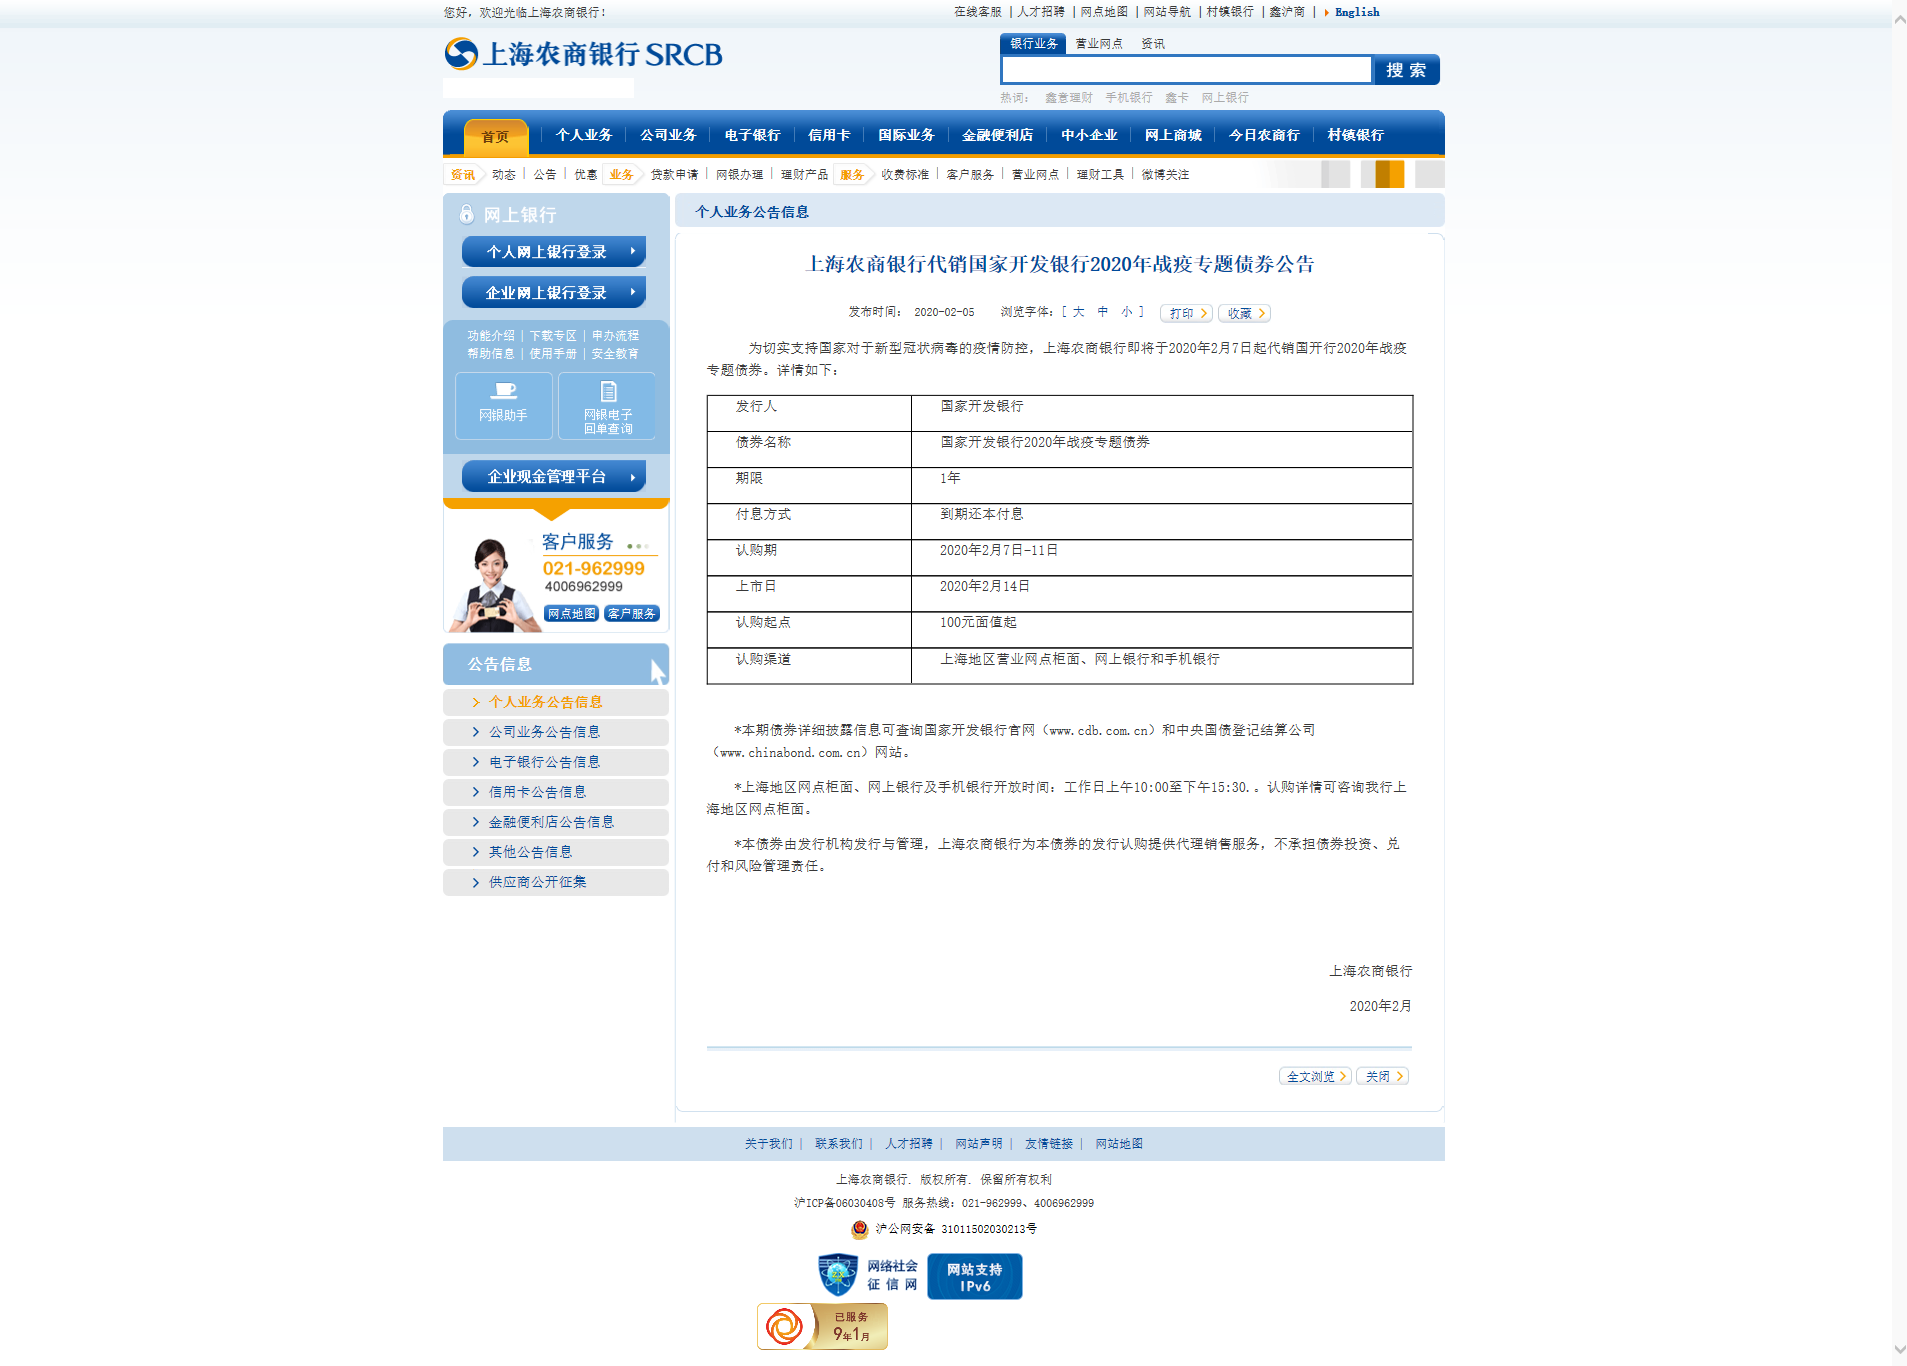Open the 网银电子回单查询 icon

tap(607, 405)
